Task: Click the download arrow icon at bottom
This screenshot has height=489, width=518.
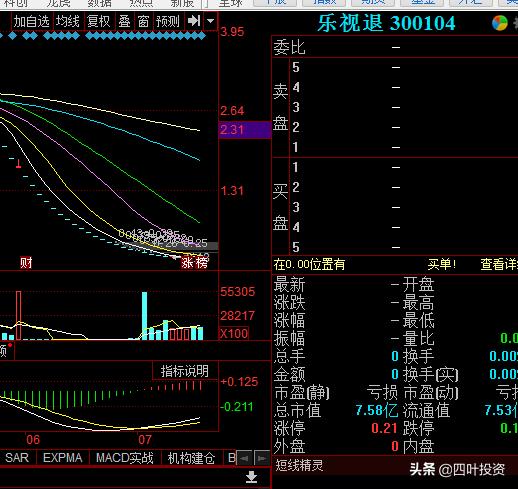Action: [251, 477]
